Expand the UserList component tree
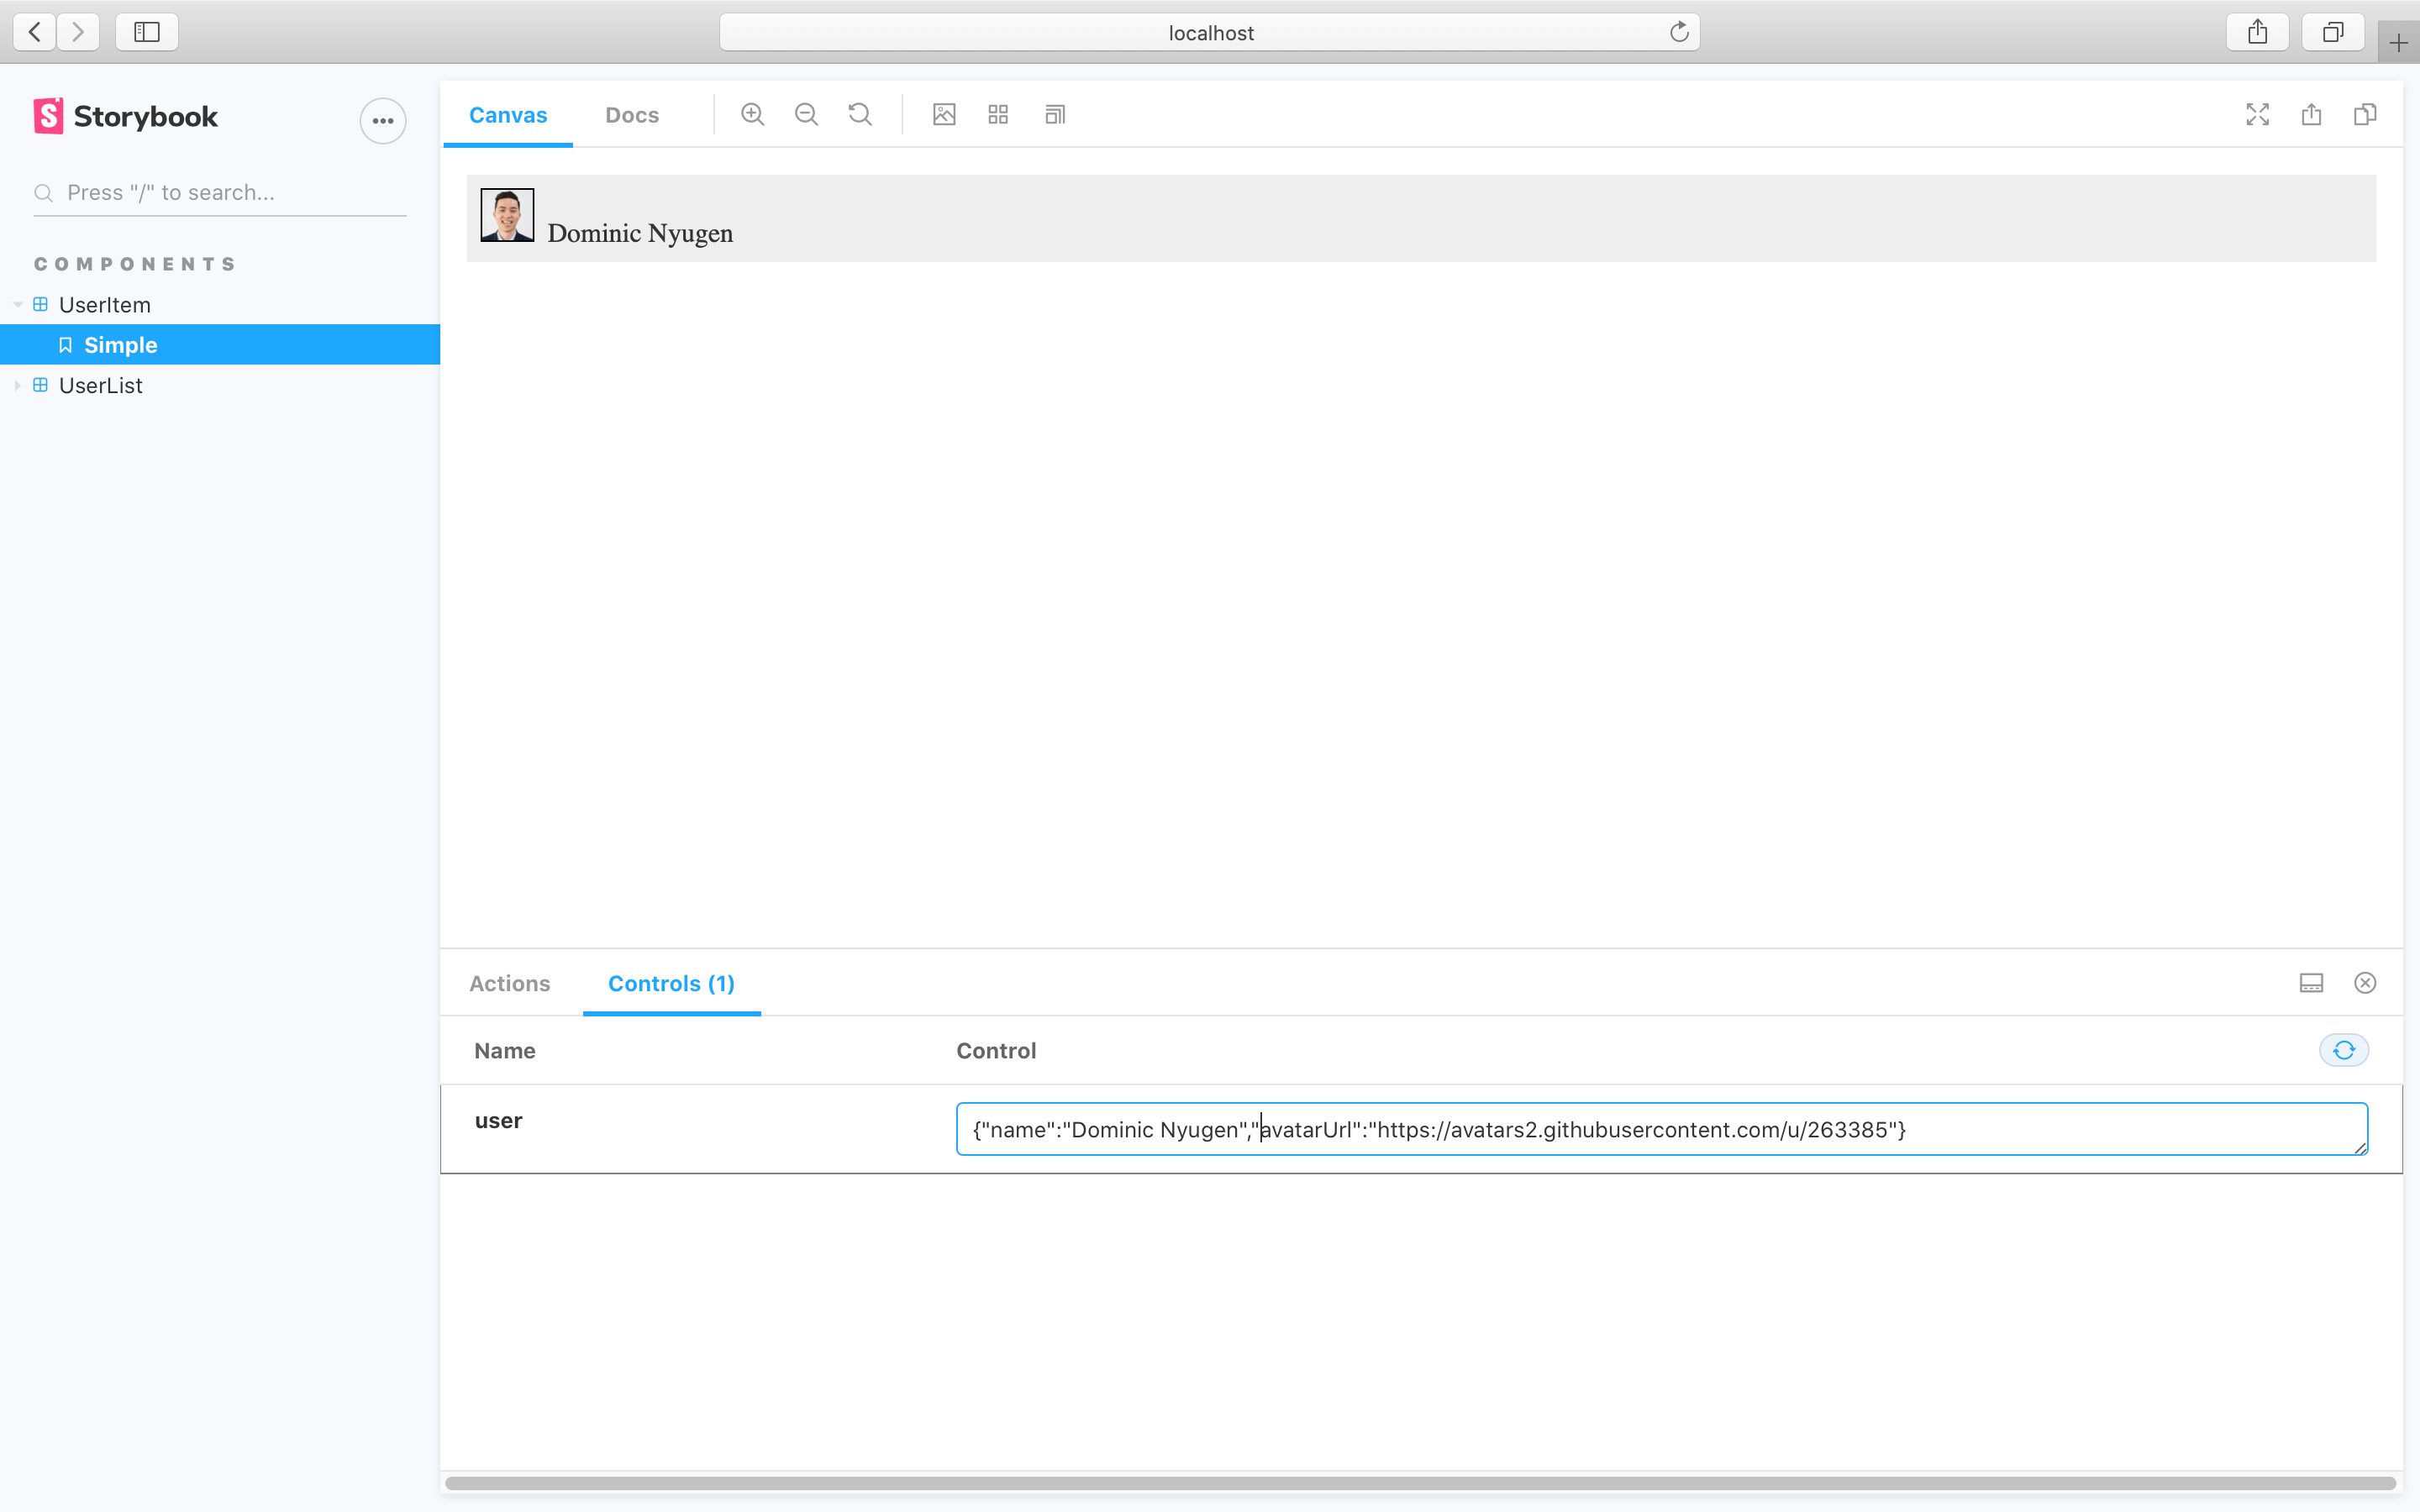This screenshot has height=1512, width=2420. pos(16,385)
